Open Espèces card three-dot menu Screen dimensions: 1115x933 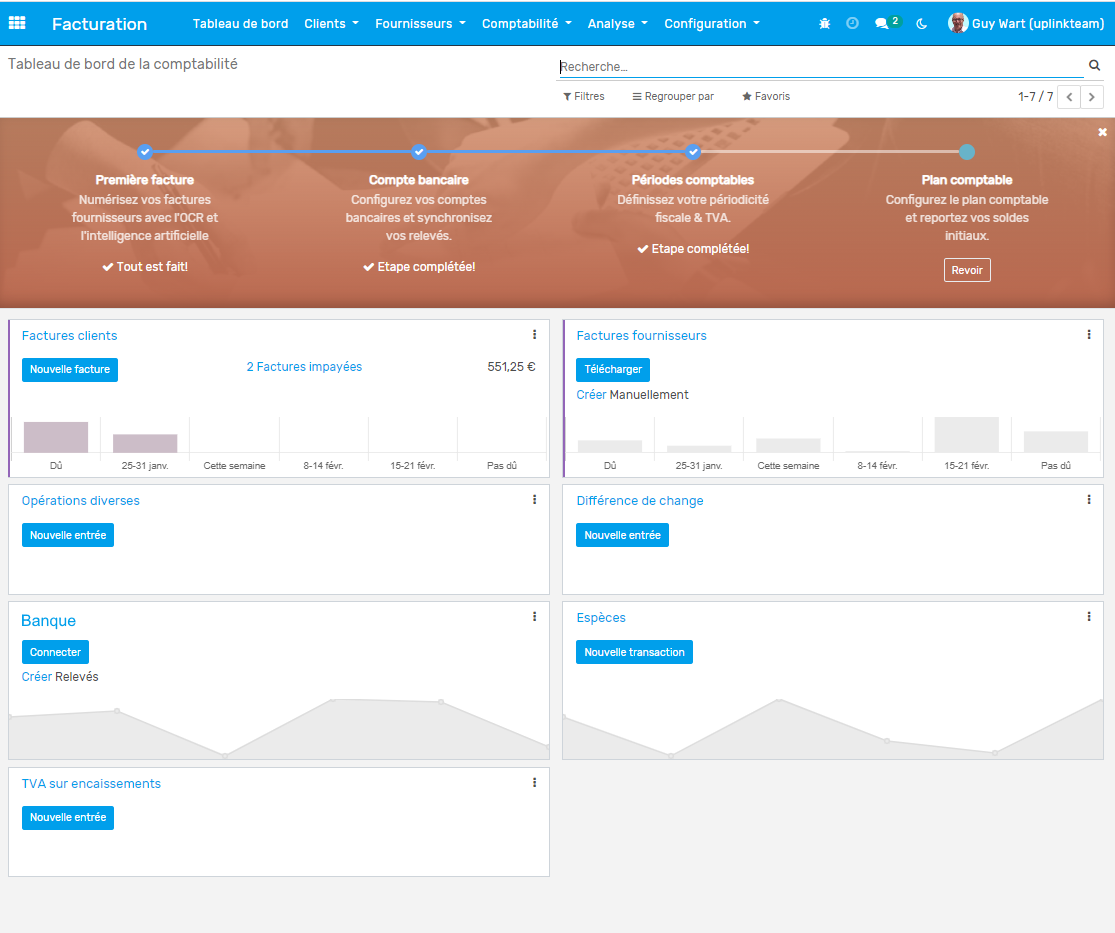click(1089, 617)
